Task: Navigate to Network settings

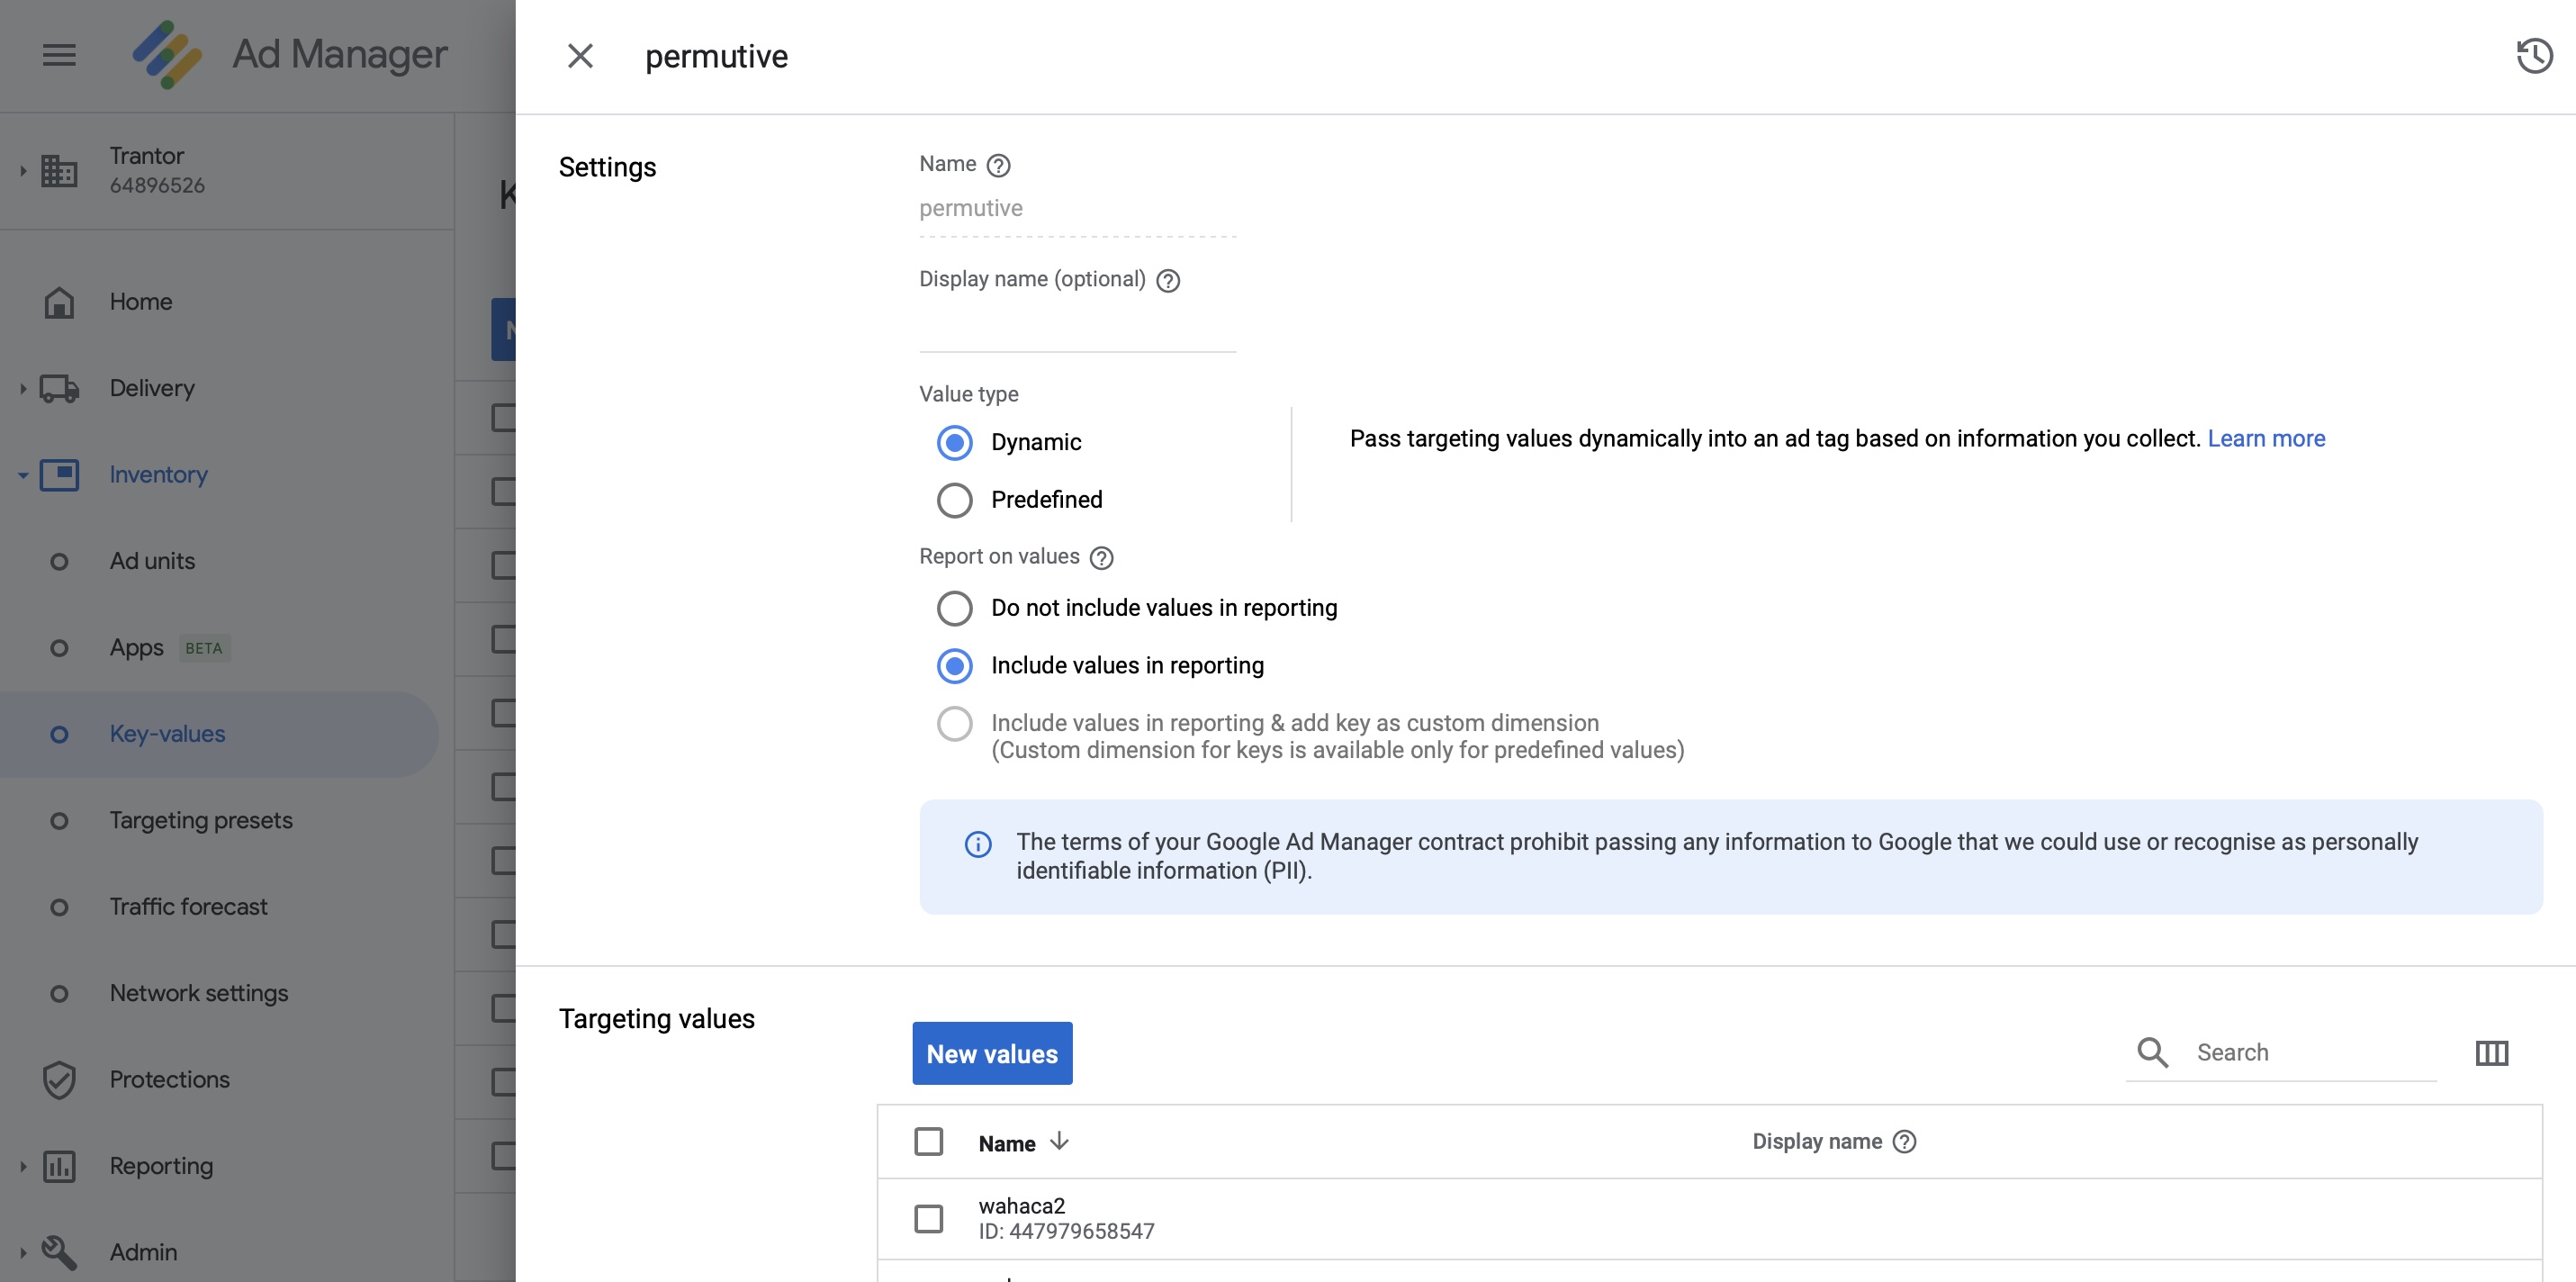Action: tap(197, 993)
